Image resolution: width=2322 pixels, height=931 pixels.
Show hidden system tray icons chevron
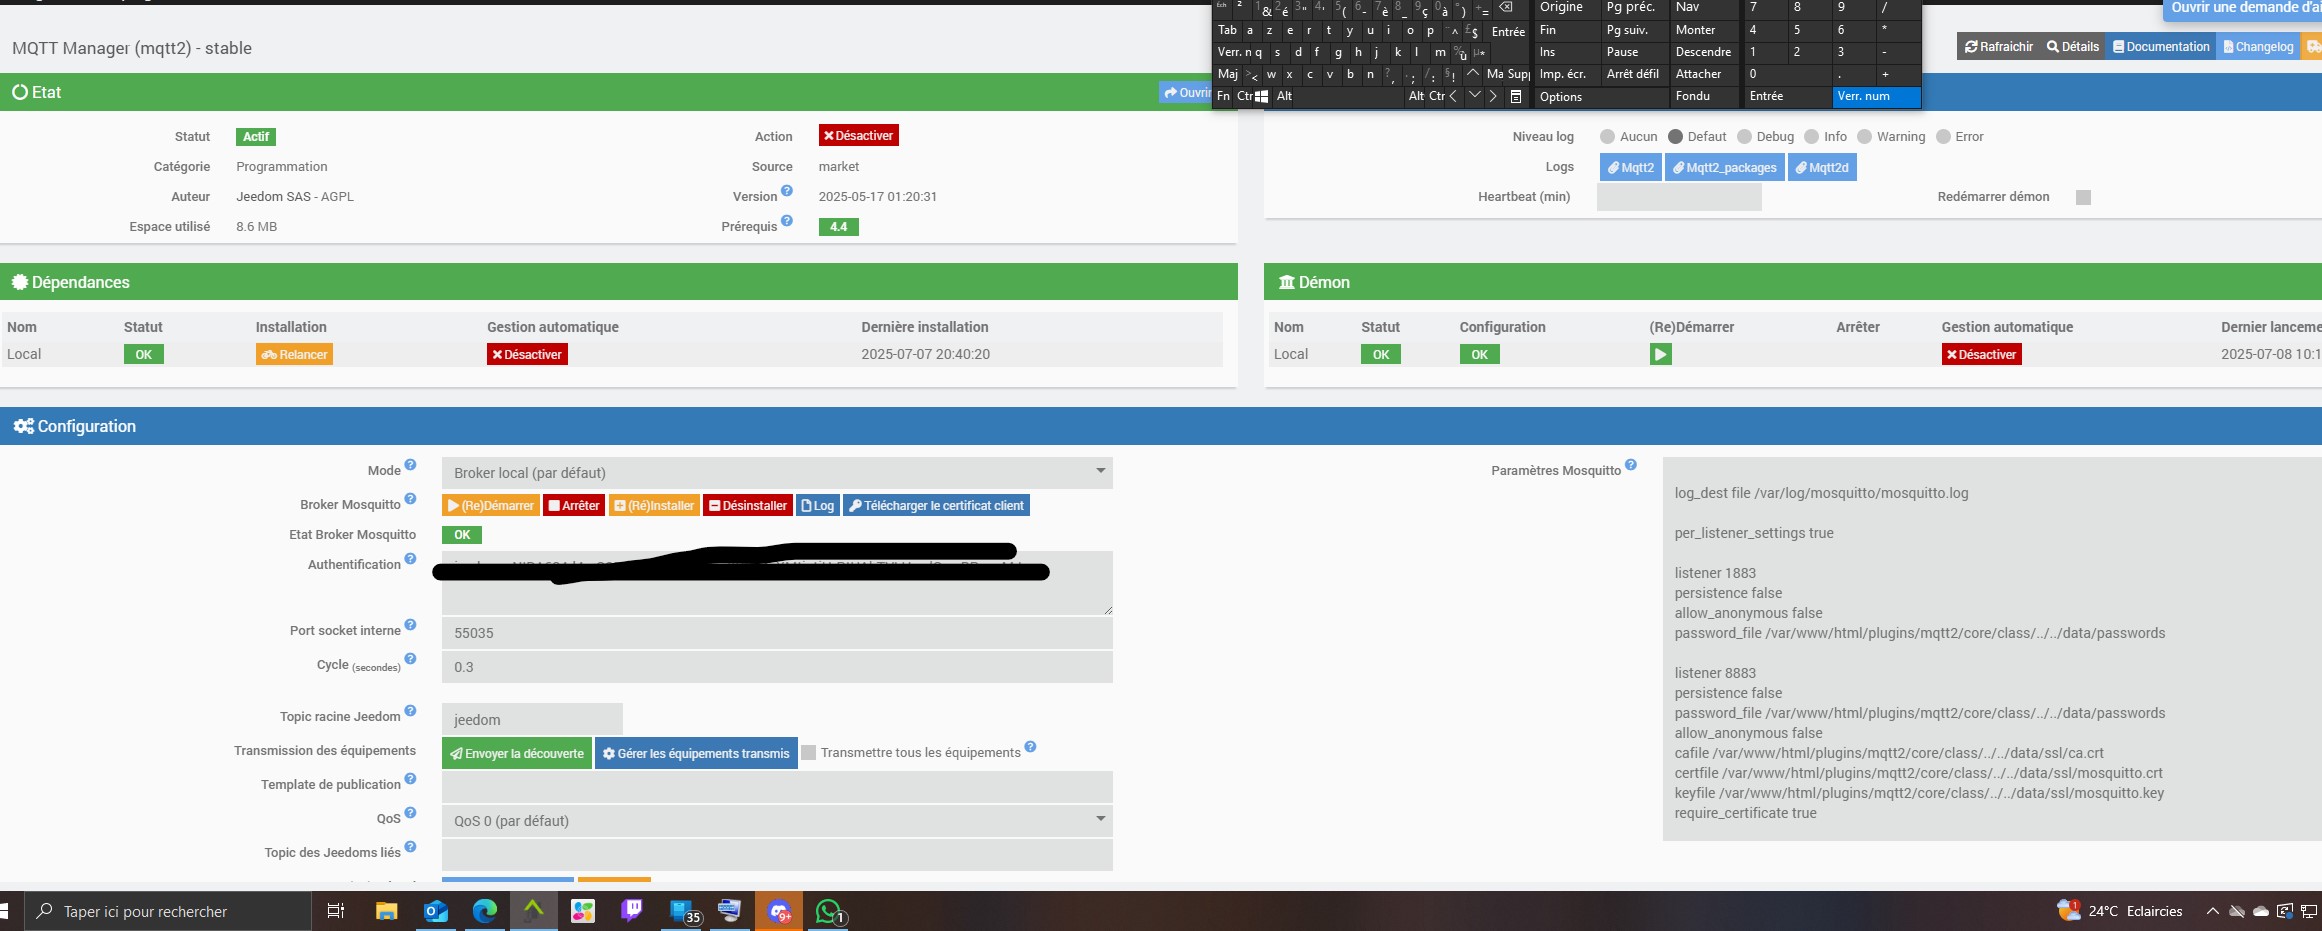[2212, 911]
